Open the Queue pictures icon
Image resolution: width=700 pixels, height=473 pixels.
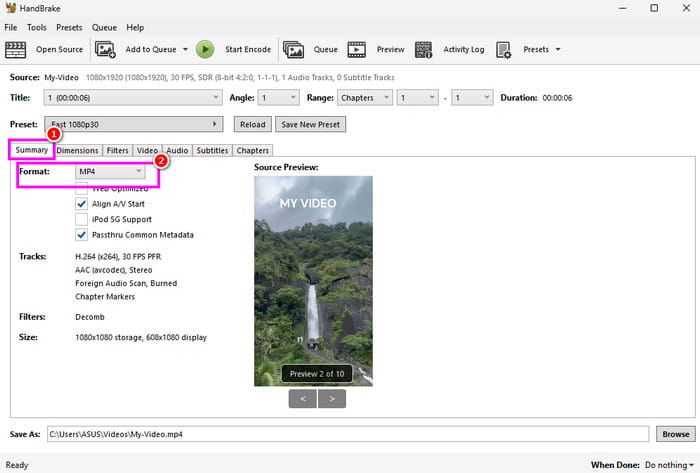pos(293,50)
